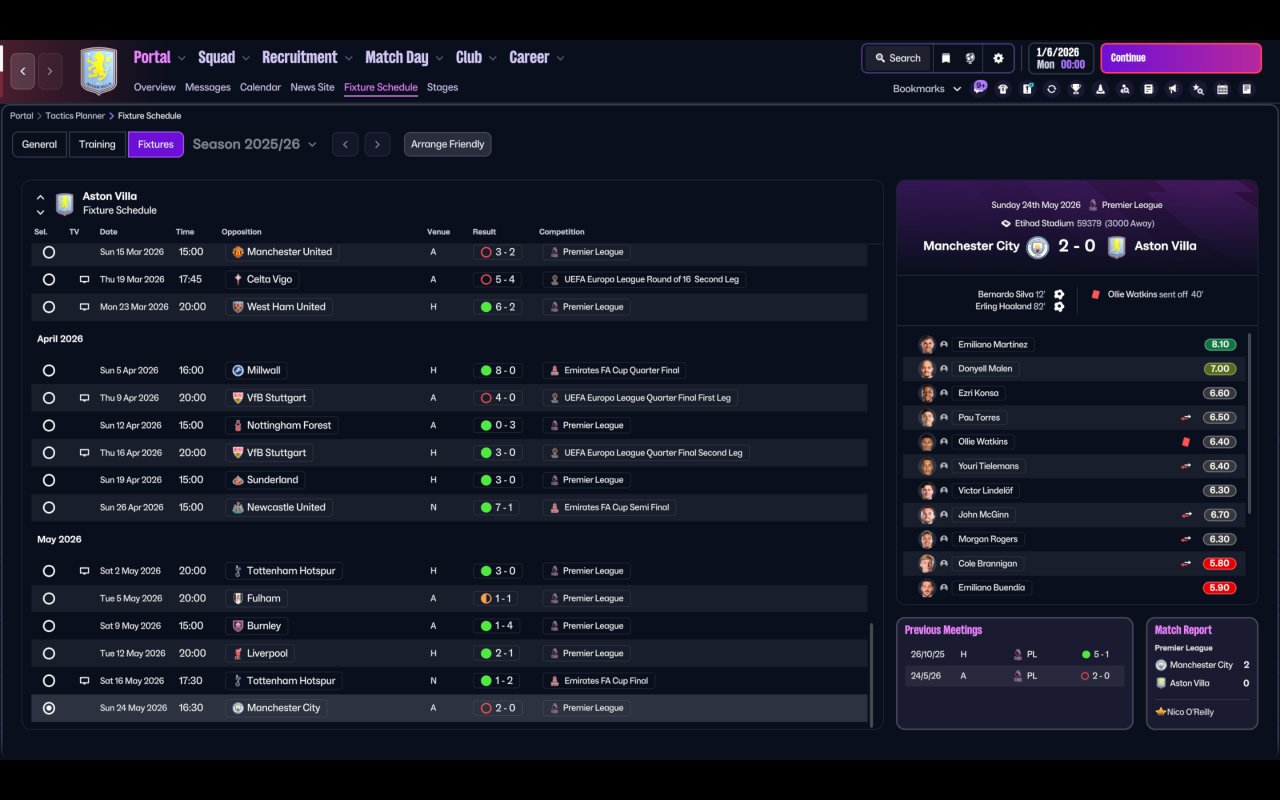Switch to the Stages sub-tab

[442, 87]
